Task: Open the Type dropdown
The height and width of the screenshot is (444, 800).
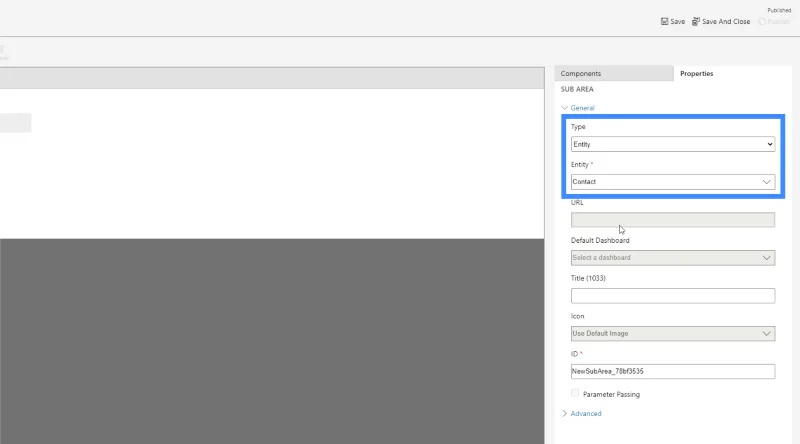Action: coord(672,144)
